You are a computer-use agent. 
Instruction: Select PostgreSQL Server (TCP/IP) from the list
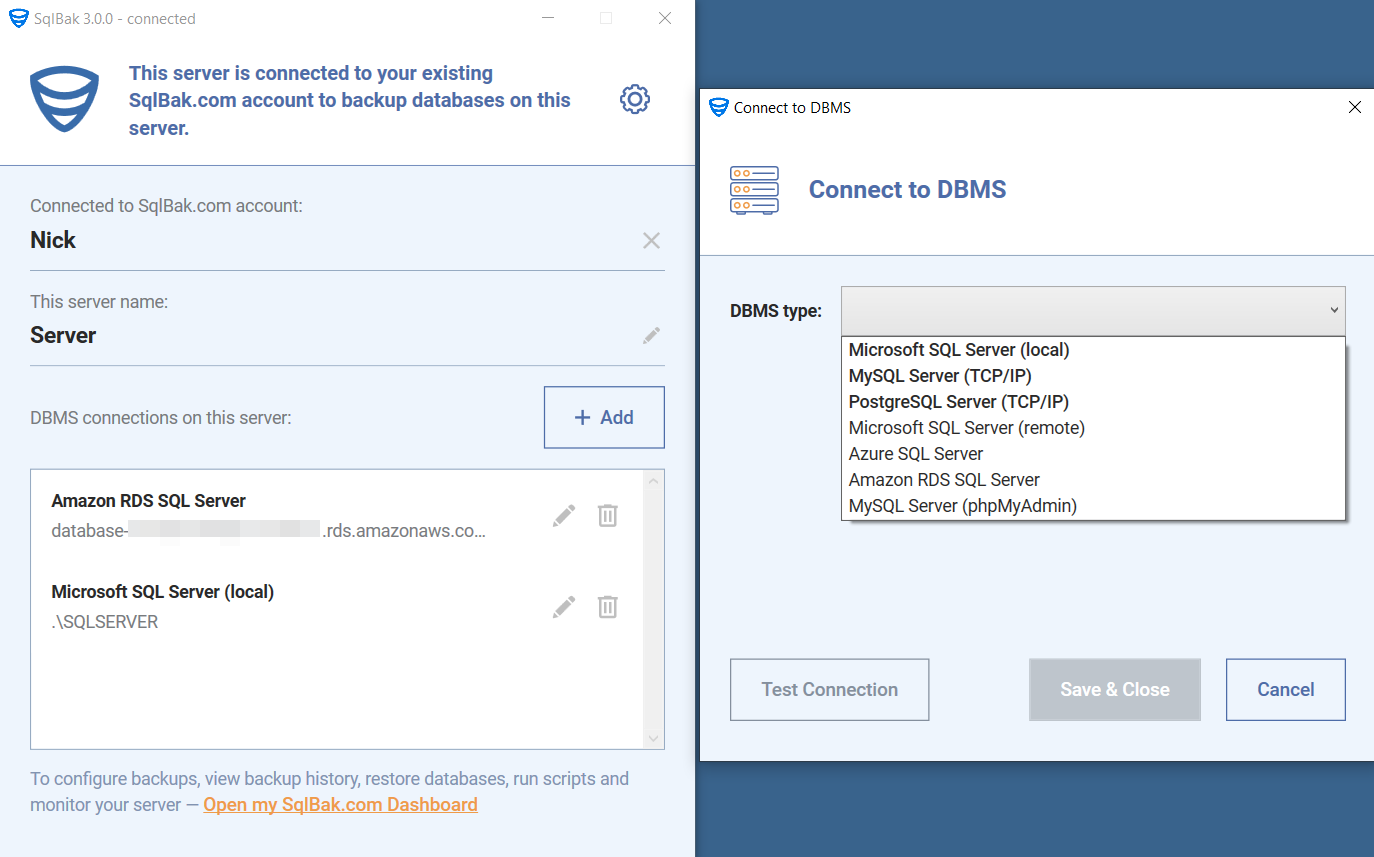point(958,401)
